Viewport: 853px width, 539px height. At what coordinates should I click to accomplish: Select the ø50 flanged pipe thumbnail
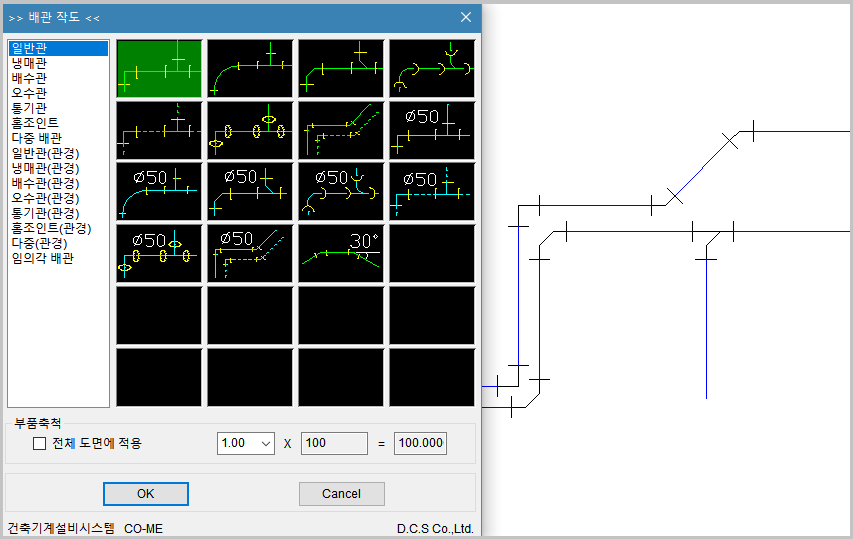click(160, 252)
